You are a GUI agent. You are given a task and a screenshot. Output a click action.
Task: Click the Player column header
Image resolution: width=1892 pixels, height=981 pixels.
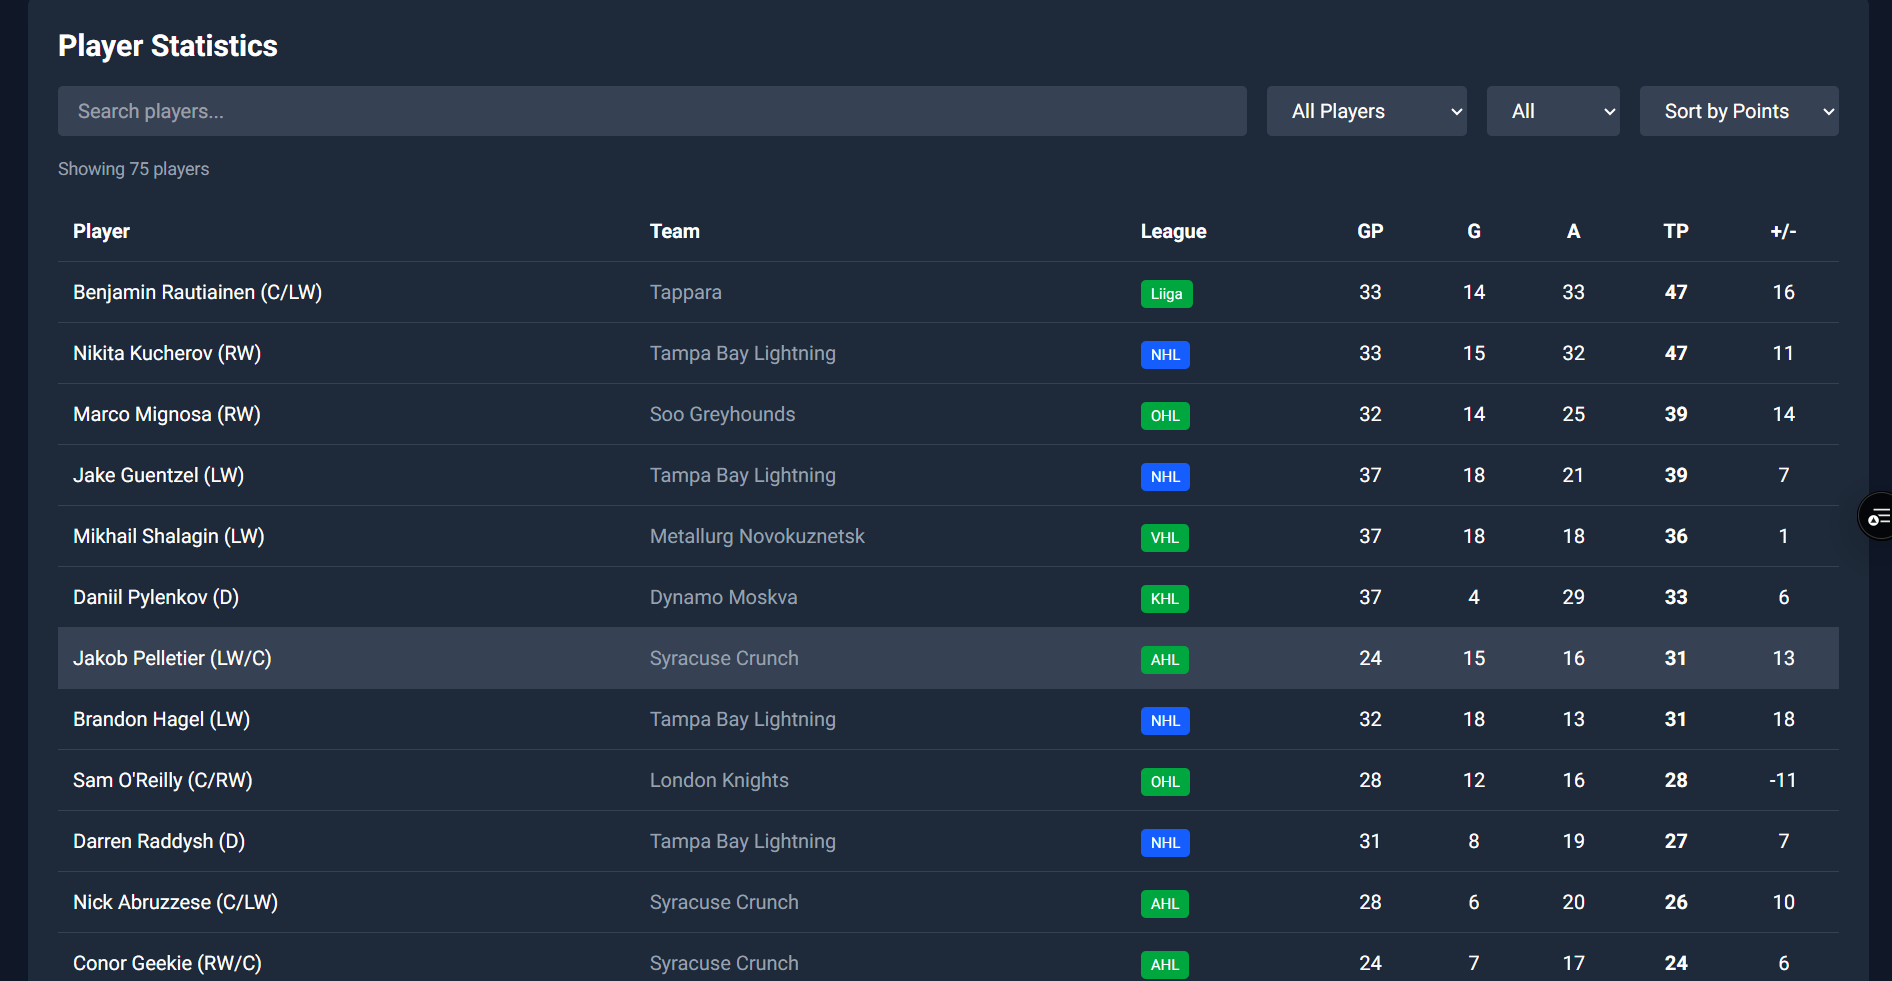point(100,231)
